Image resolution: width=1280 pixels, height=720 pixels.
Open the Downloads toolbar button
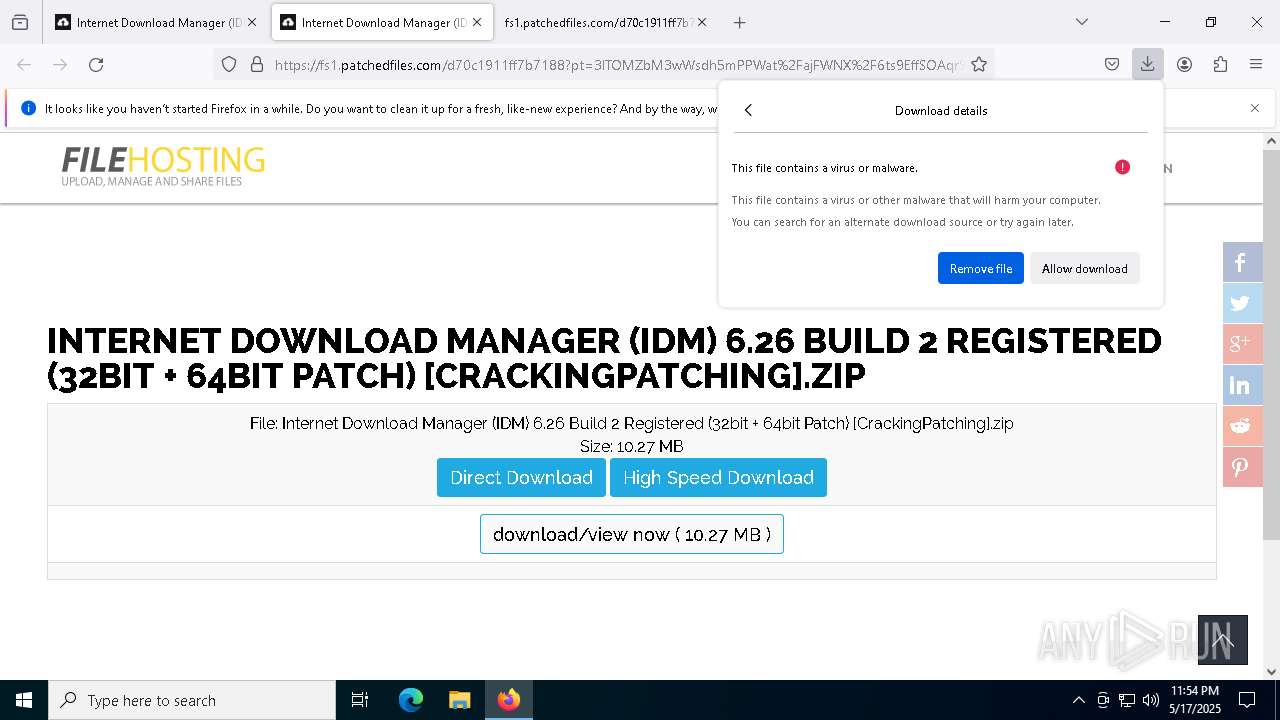point(1147,64)
